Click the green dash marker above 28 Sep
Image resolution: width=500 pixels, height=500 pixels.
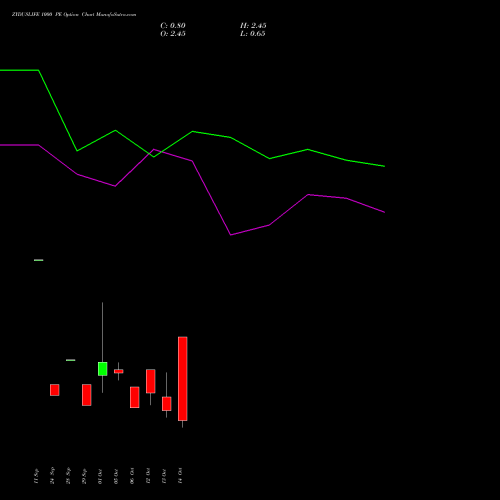(71, 360)
